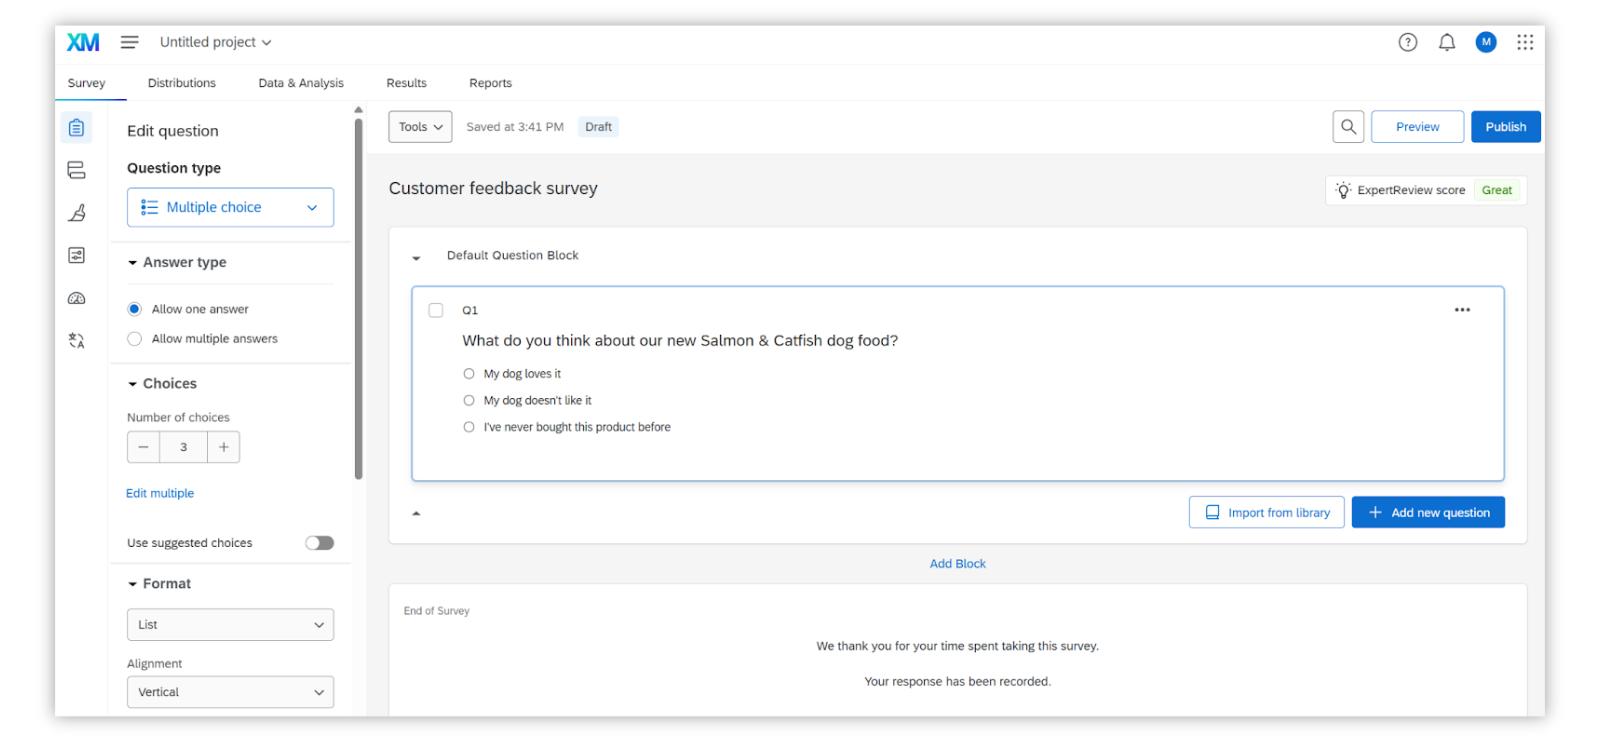Screen dimensions: 1600x742
Task: Open Translations icon in left sidebar
Action: click(x=76, y=341)
